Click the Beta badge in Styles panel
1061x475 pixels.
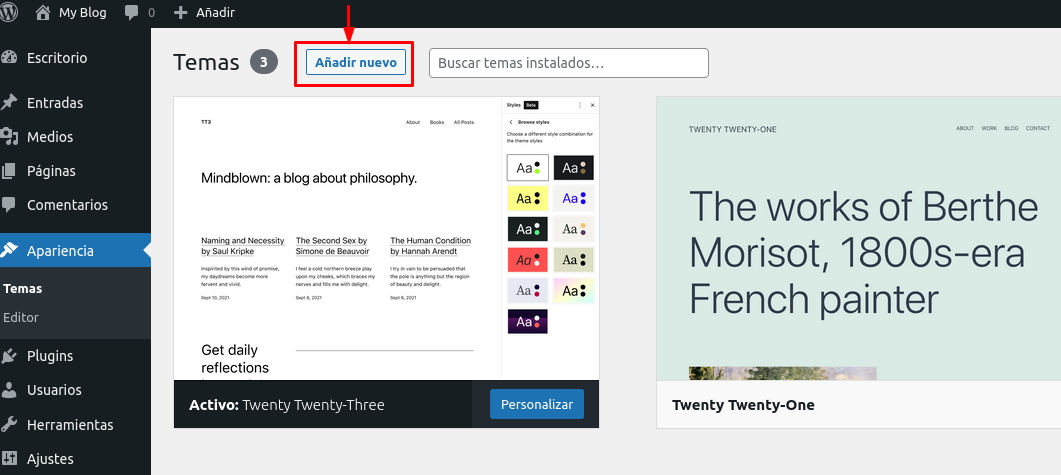pos(531,105)
